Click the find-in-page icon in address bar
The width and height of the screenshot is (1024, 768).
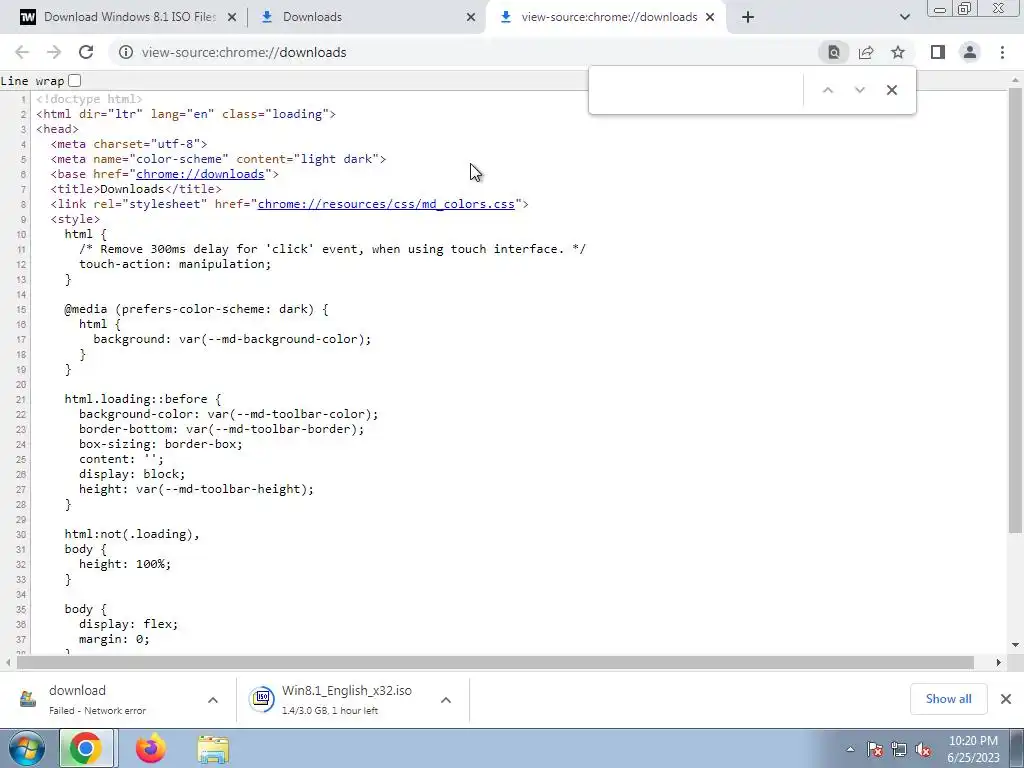pyautogui.click(x=833, y=52)
